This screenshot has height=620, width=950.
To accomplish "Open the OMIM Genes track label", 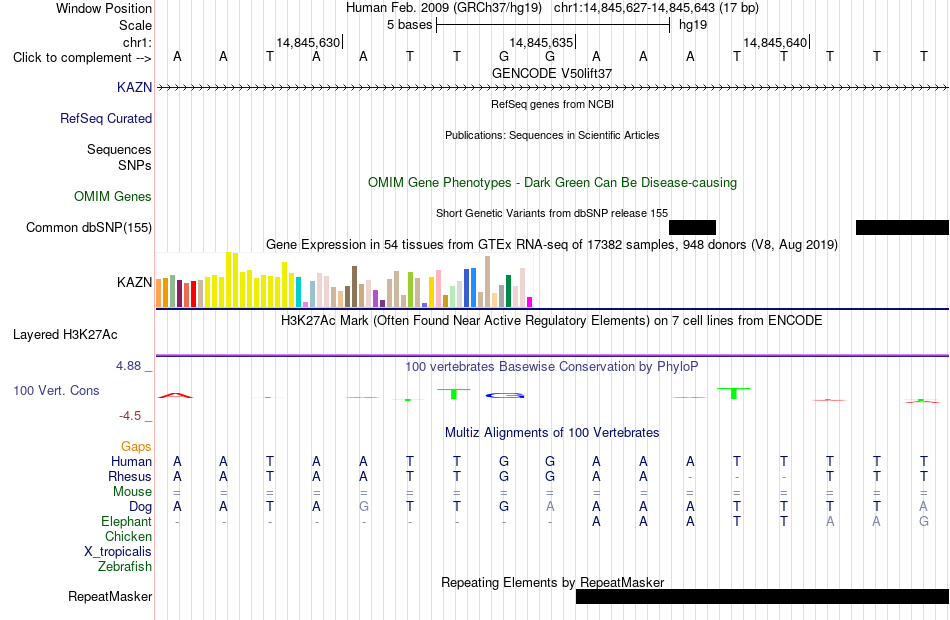I will pyautogui.click(x=113, y=196).
